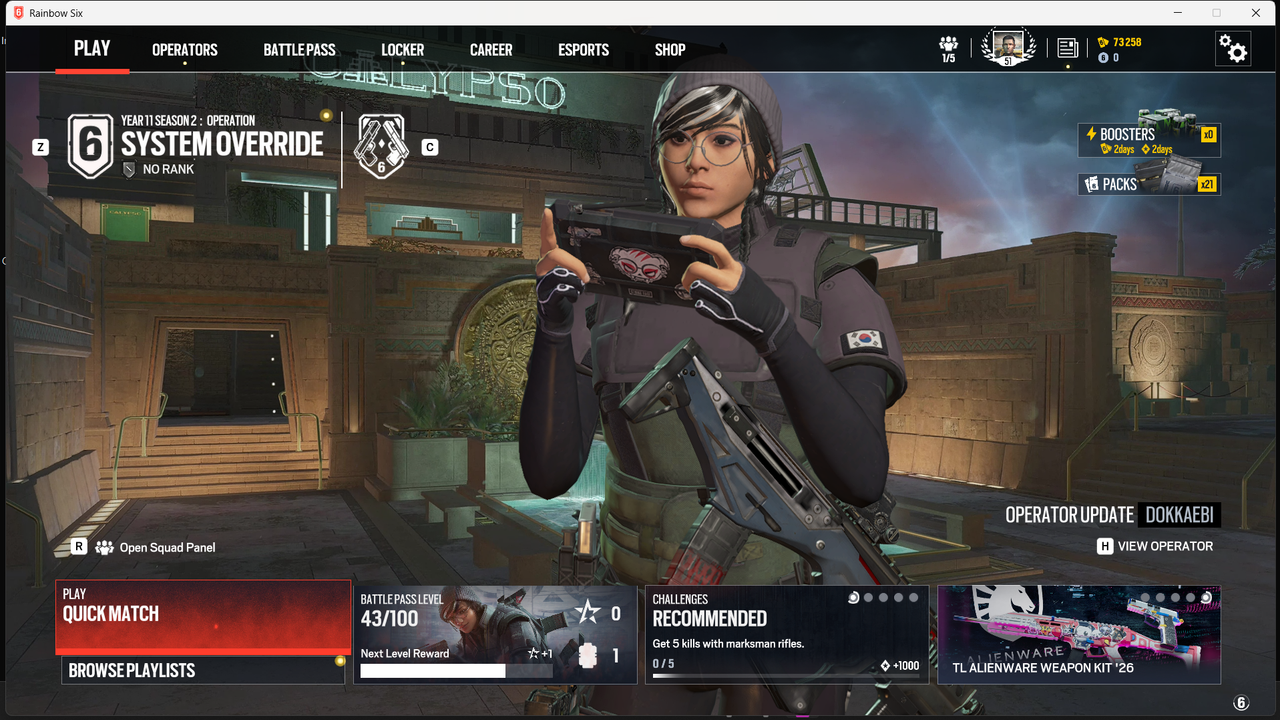Click the Next Level Reward label
This screenshot has height=720, width=1280.
(x=405, y=654)
